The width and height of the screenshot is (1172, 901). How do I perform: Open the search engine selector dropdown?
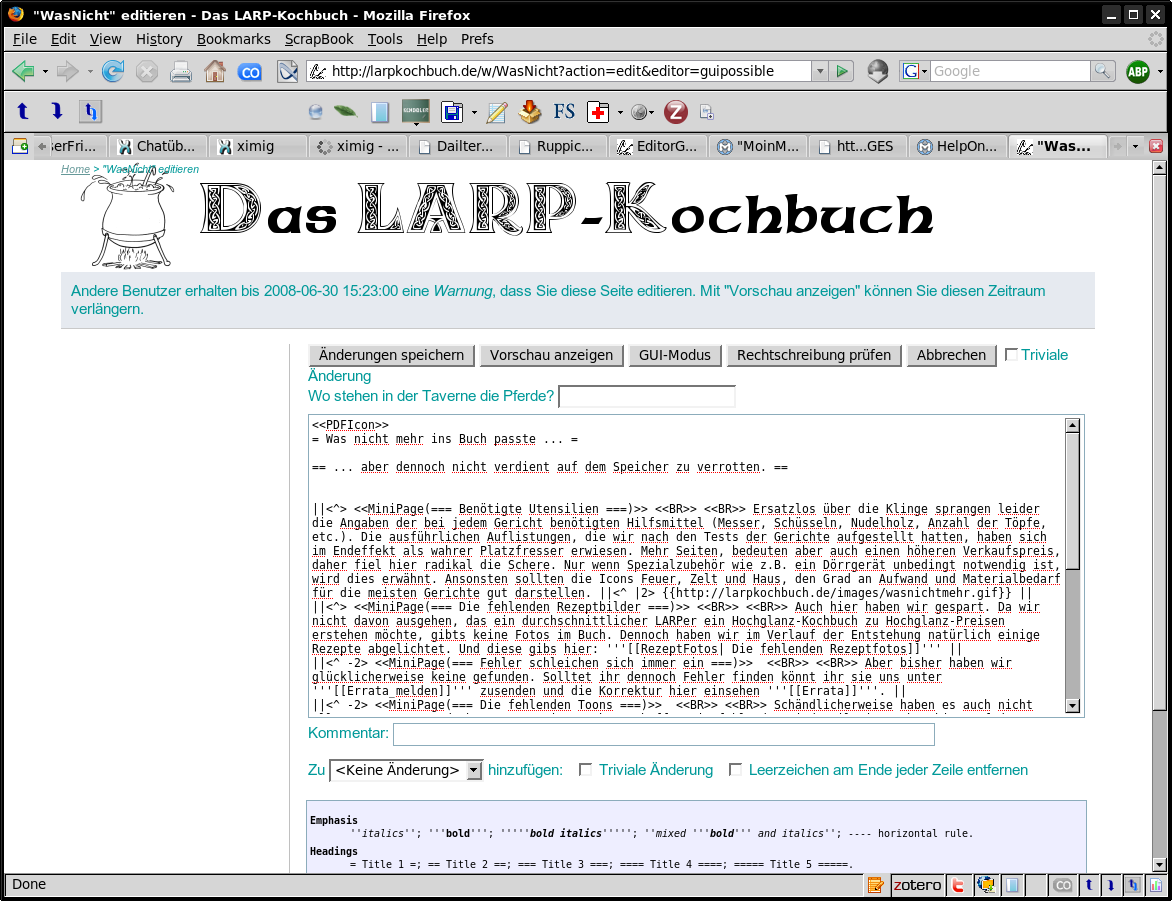[916, 71]
